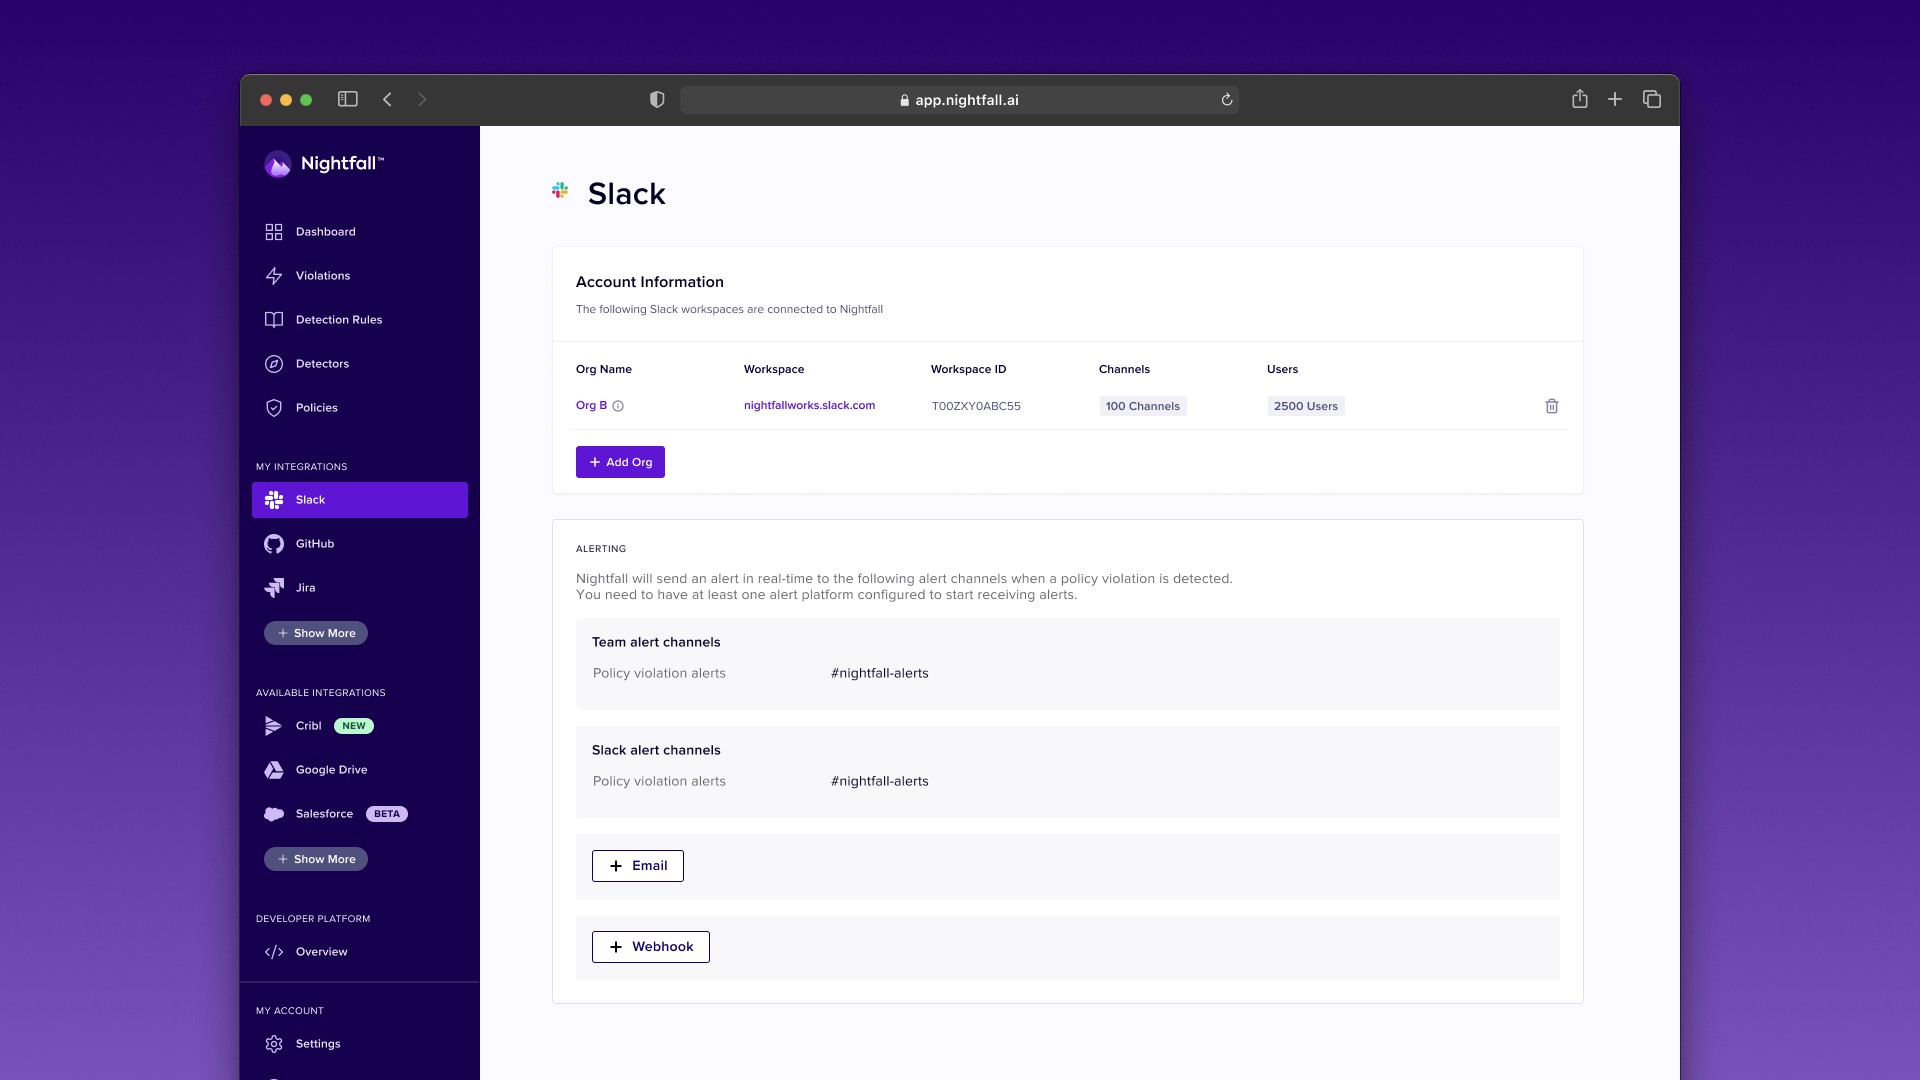Click the browser privacy shield icon
The height and width of the screenshot is (1080, 1920).
coord(657,99)
